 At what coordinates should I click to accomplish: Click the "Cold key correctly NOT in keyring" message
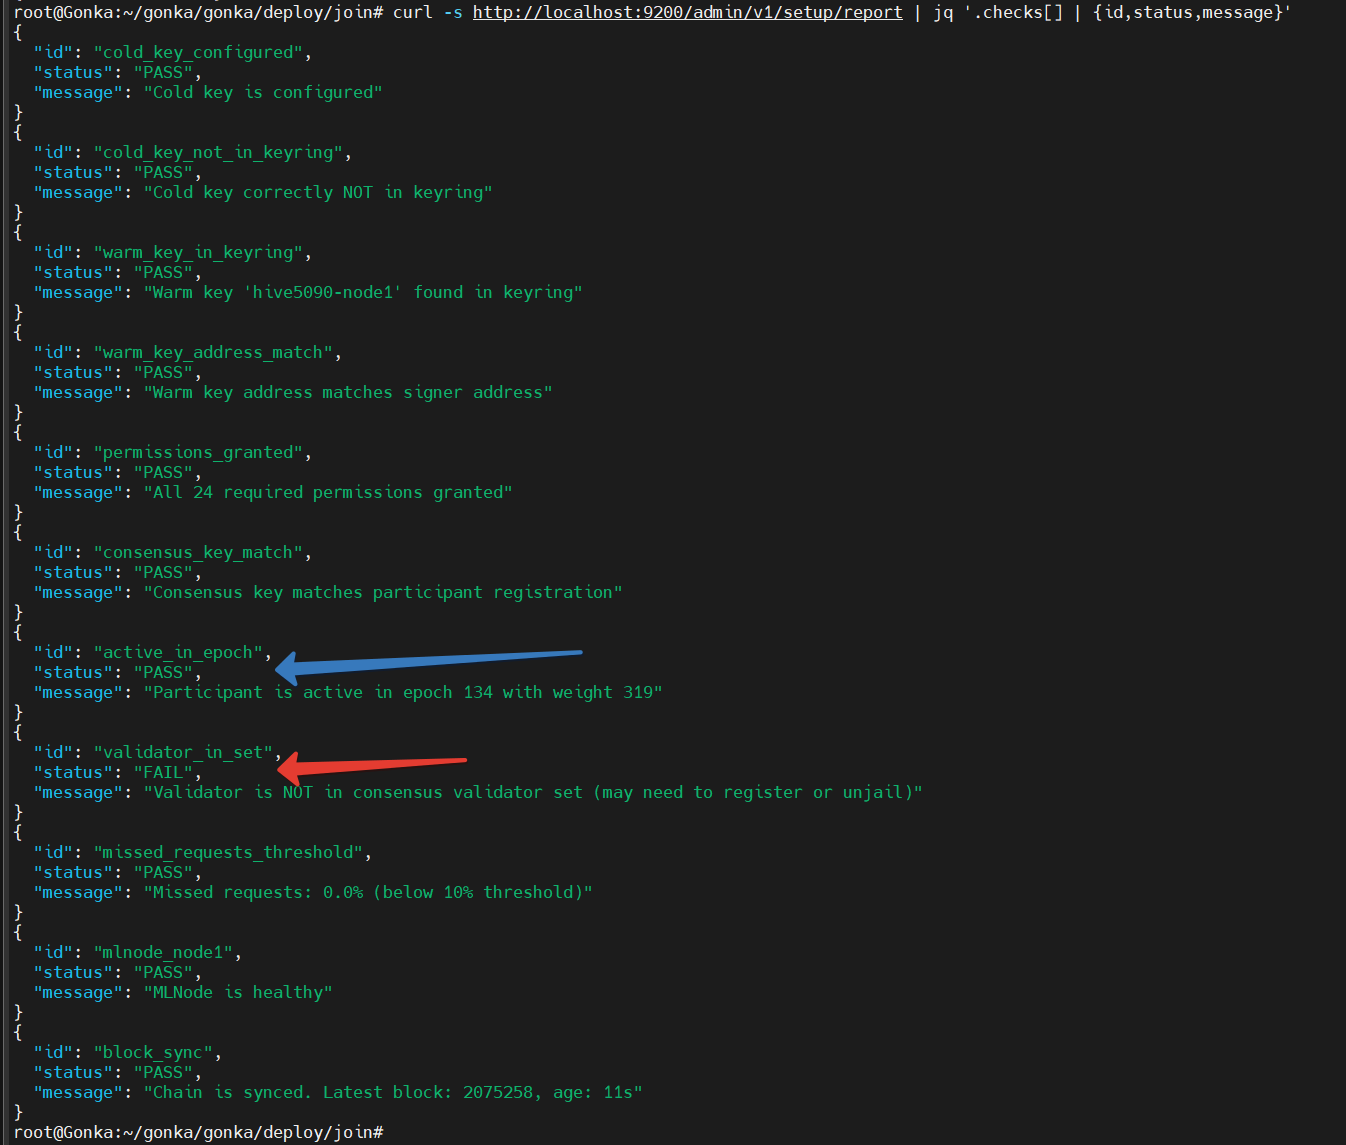(x=318, y=192)
